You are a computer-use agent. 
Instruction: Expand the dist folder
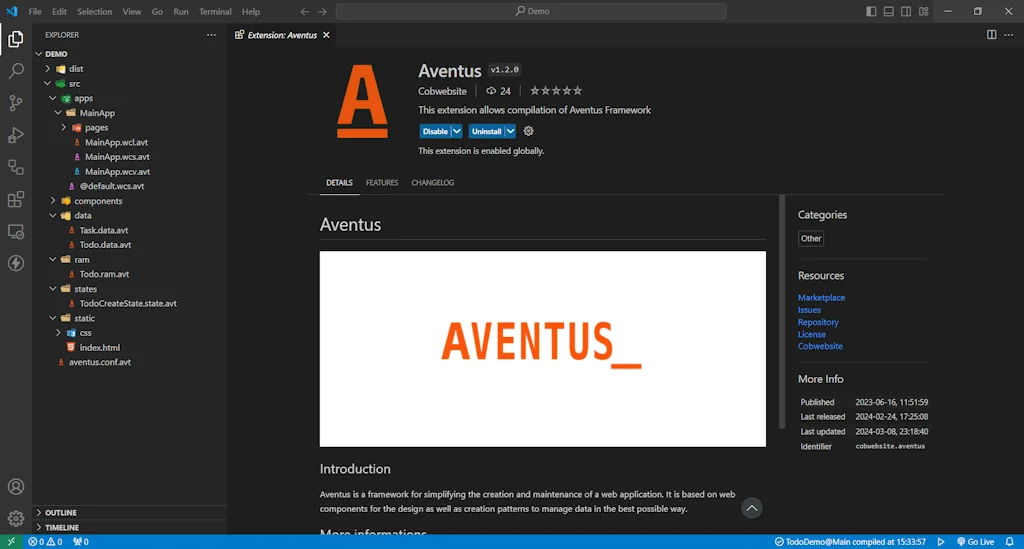[x=48, y=69]
